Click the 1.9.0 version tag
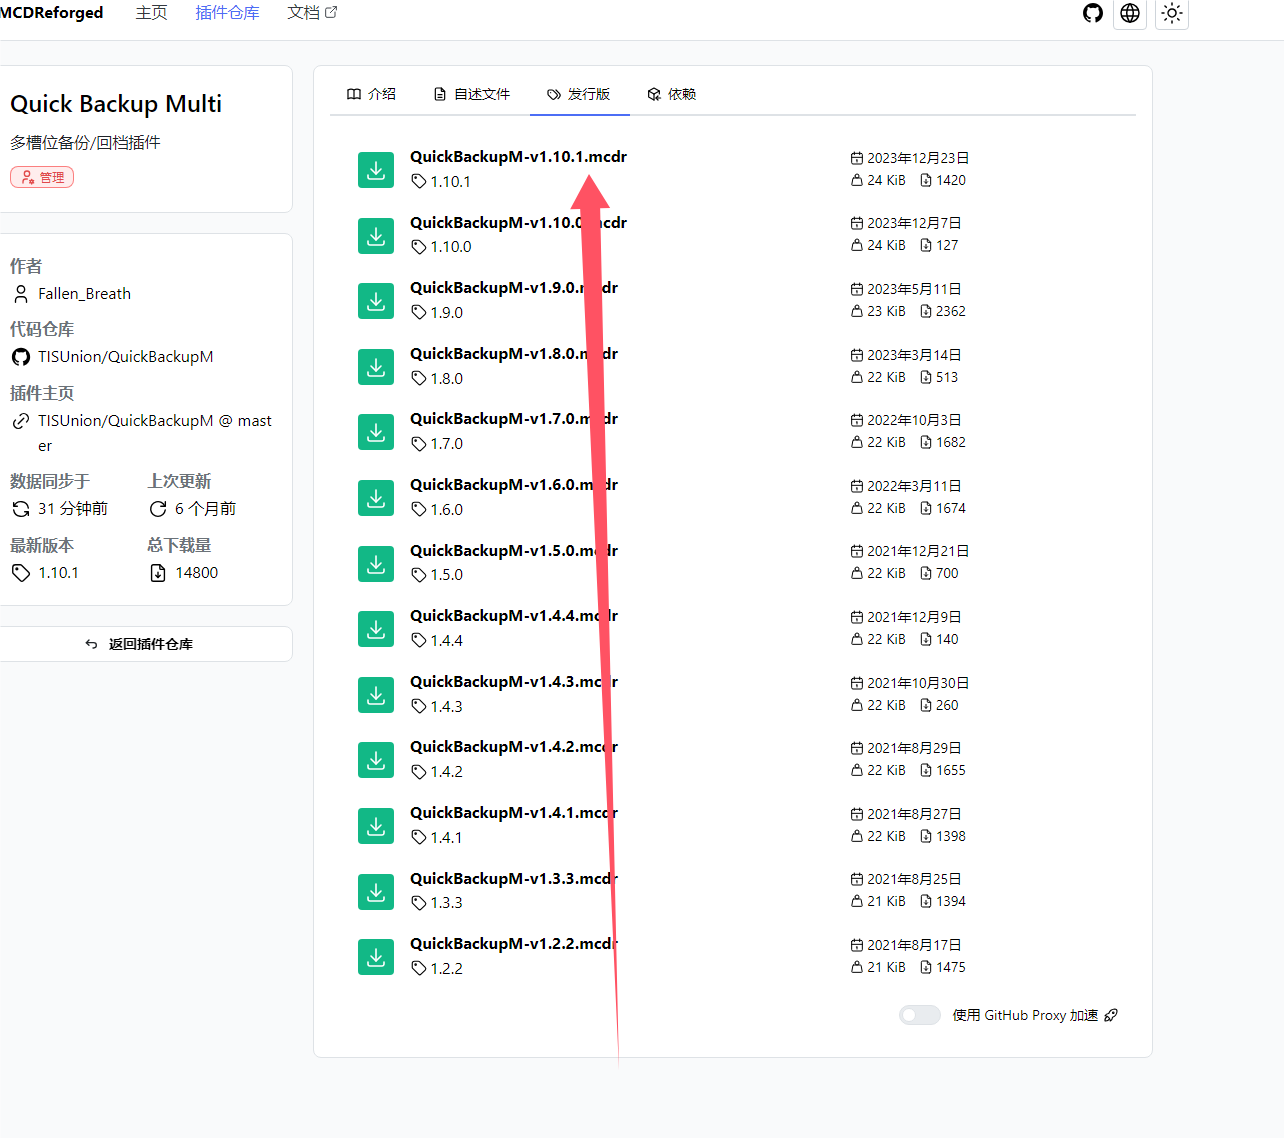Image resolution: width=1284 pixels, height=1138 pixels. click(x=437, y=312)
